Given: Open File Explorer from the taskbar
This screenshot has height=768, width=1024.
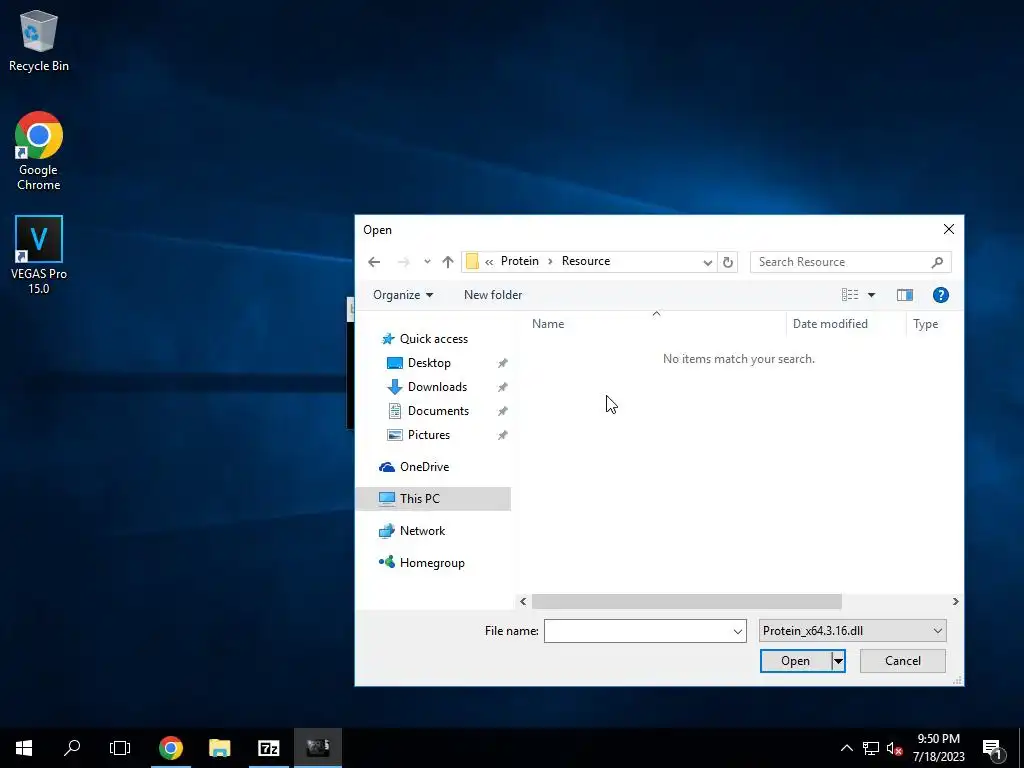Looking at the screenshot, I should point(219,748).
